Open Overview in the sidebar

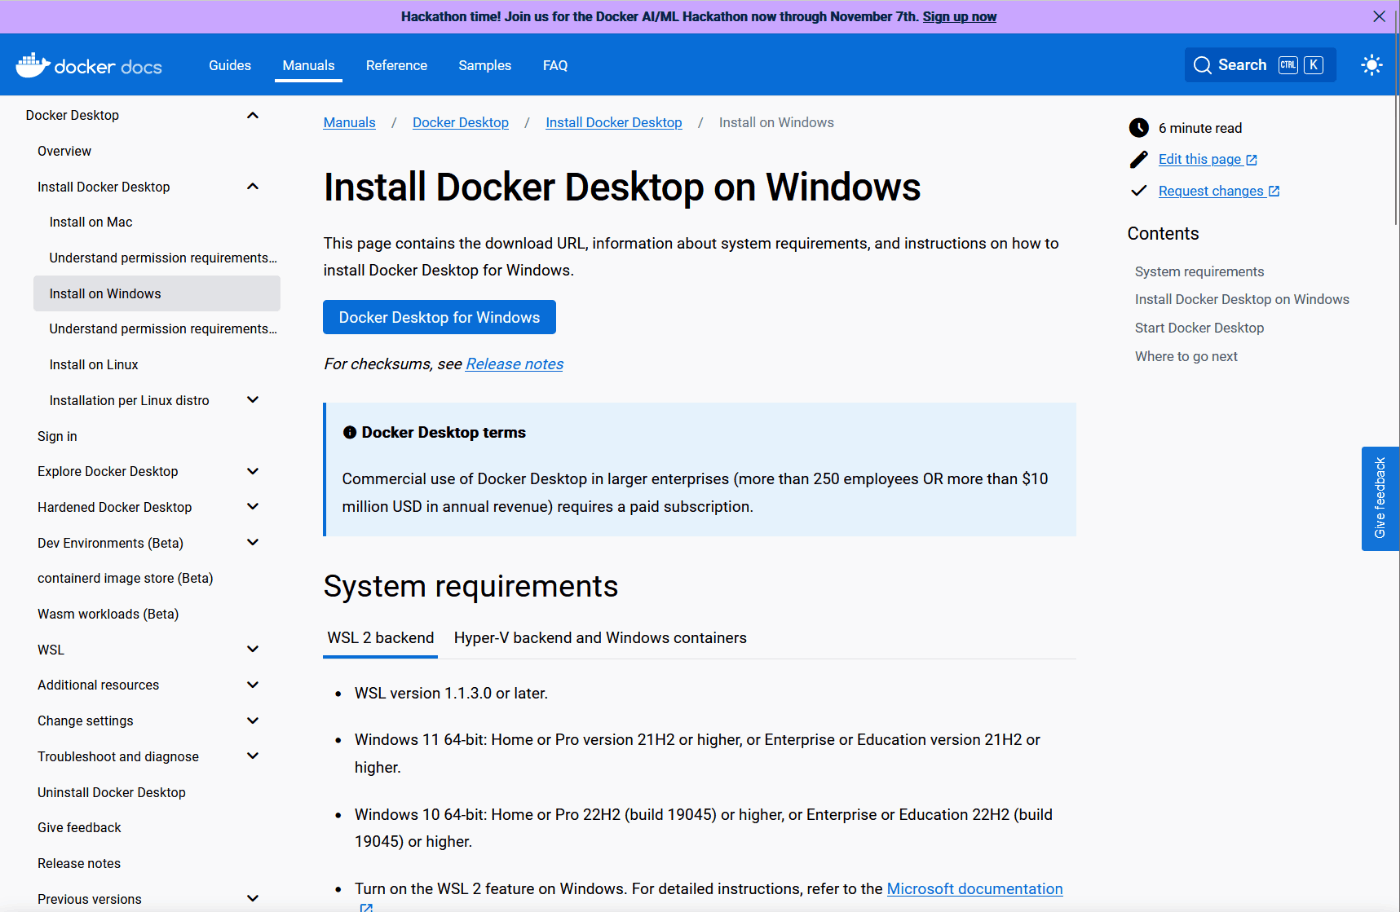coord(65,151)
